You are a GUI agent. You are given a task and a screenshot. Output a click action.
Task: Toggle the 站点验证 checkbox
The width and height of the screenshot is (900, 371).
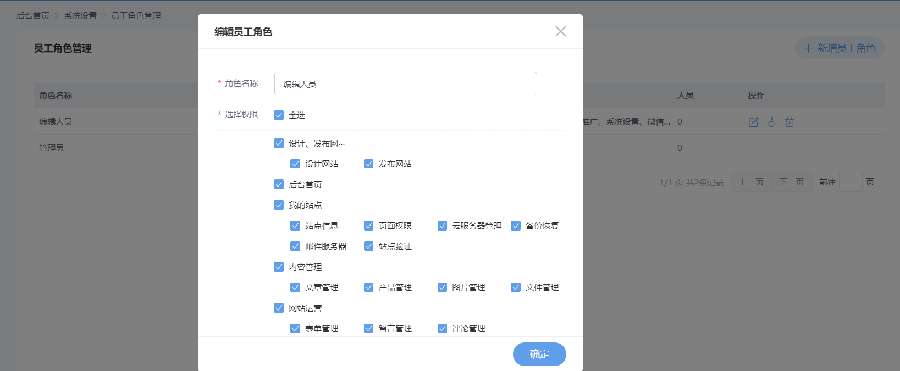368,246
